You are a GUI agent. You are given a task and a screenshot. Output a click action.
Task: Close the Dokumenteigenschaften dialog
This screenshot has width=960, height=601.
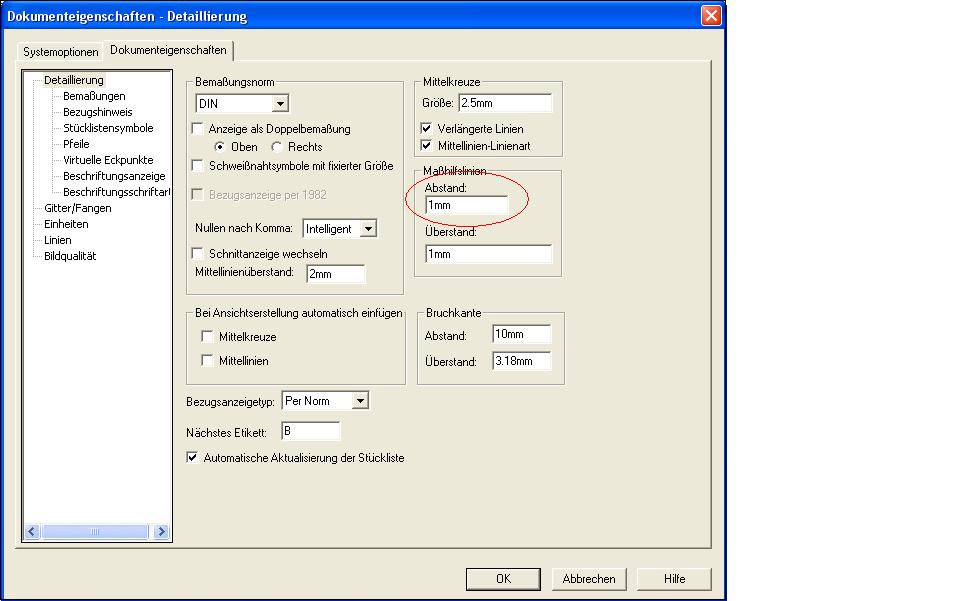711,15
